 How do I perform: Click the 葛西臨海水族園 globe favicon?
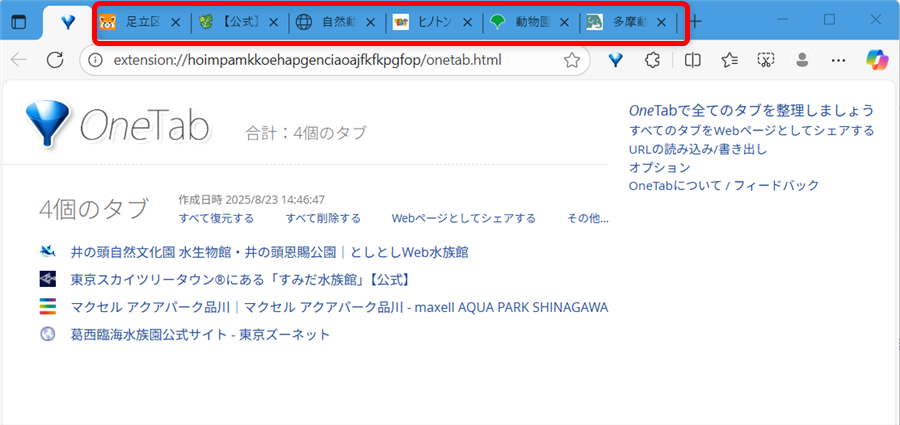coord(48,334)
